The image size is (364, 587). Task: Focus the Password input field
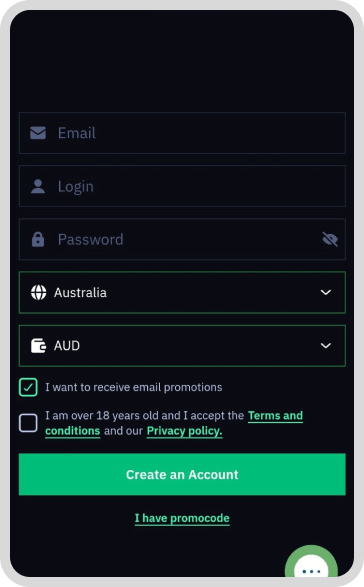pos(182,239)
